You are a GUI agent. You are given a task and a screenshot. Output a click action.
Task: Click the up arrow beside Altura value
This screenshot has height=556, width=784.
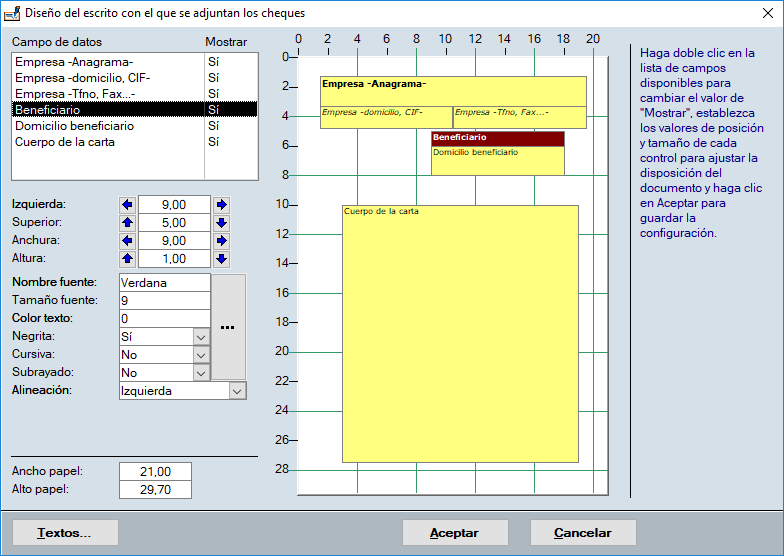[128, 258]
